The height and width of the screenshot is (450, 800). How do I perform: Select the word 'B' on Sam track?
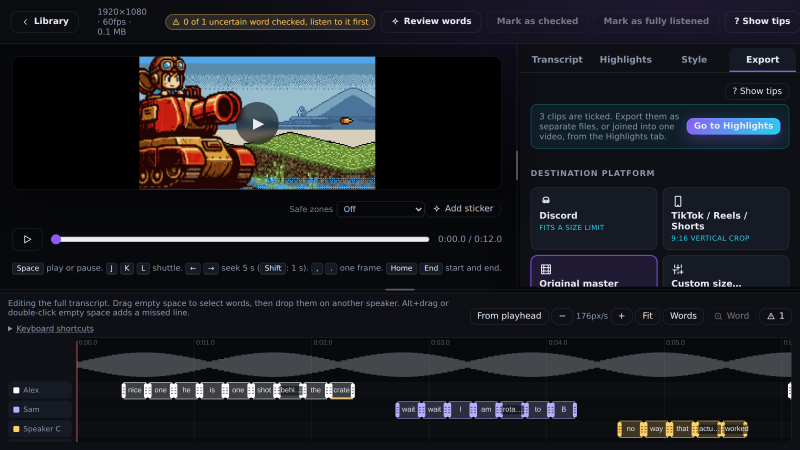(x=563, y=410)
